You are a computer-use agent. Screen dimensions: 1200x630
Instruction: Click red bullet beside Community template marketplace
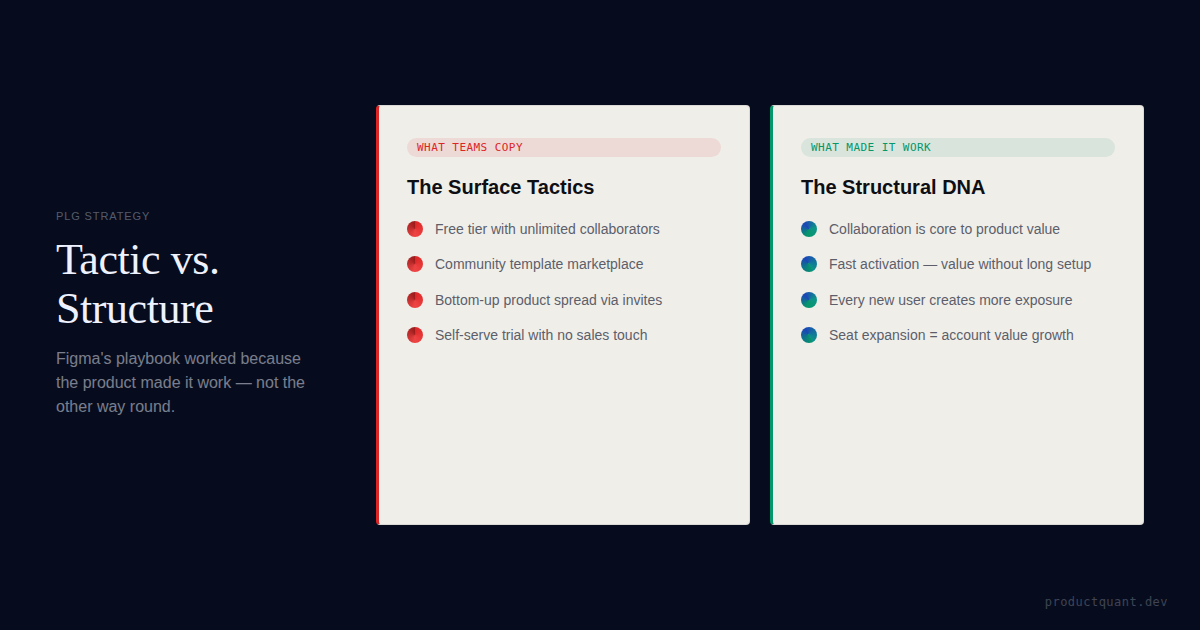(x=415, y=264)
